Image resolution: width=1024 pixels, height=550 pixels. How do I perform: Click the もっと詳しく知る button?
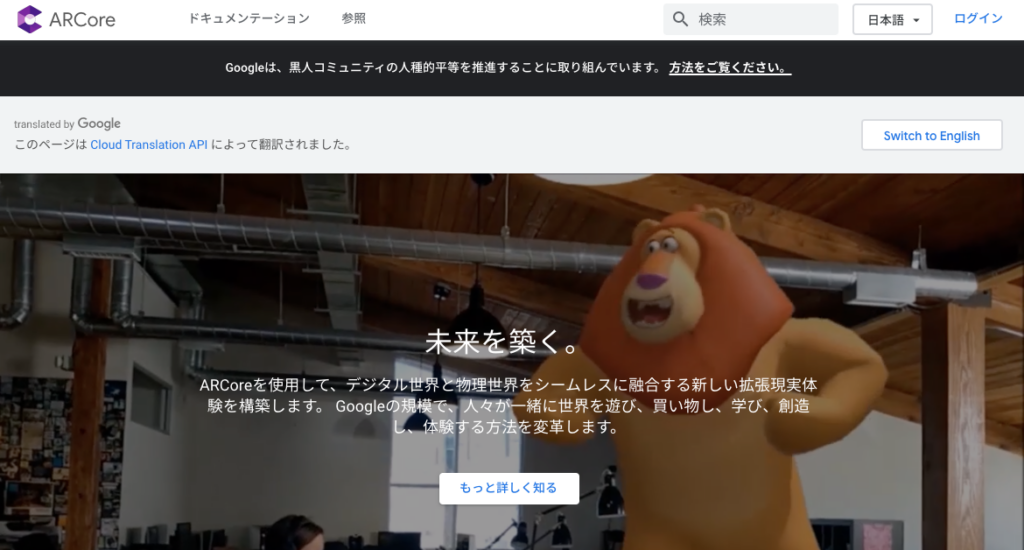click(x=509, y=488)
